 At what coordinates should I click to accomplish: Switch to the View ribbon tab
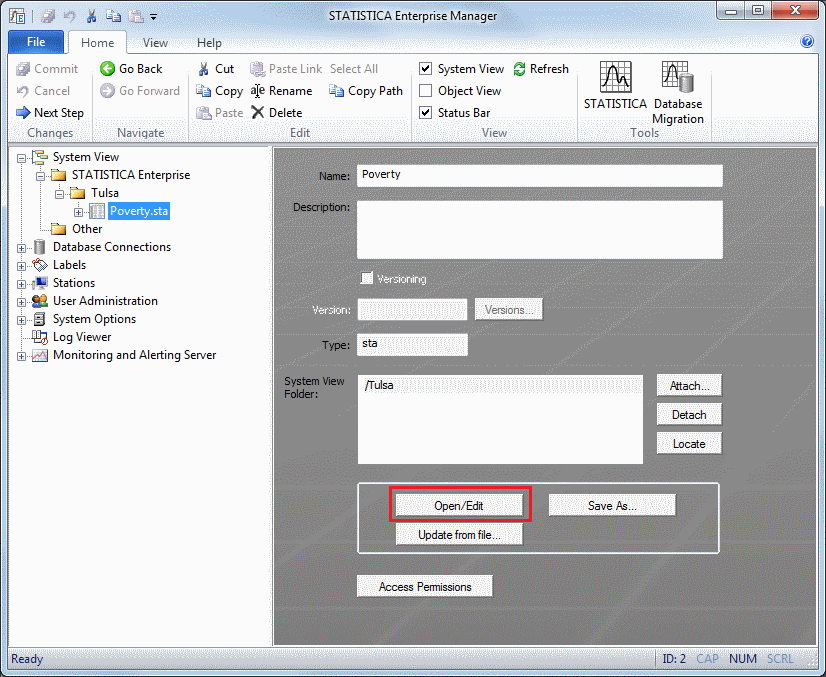[155, 43]
